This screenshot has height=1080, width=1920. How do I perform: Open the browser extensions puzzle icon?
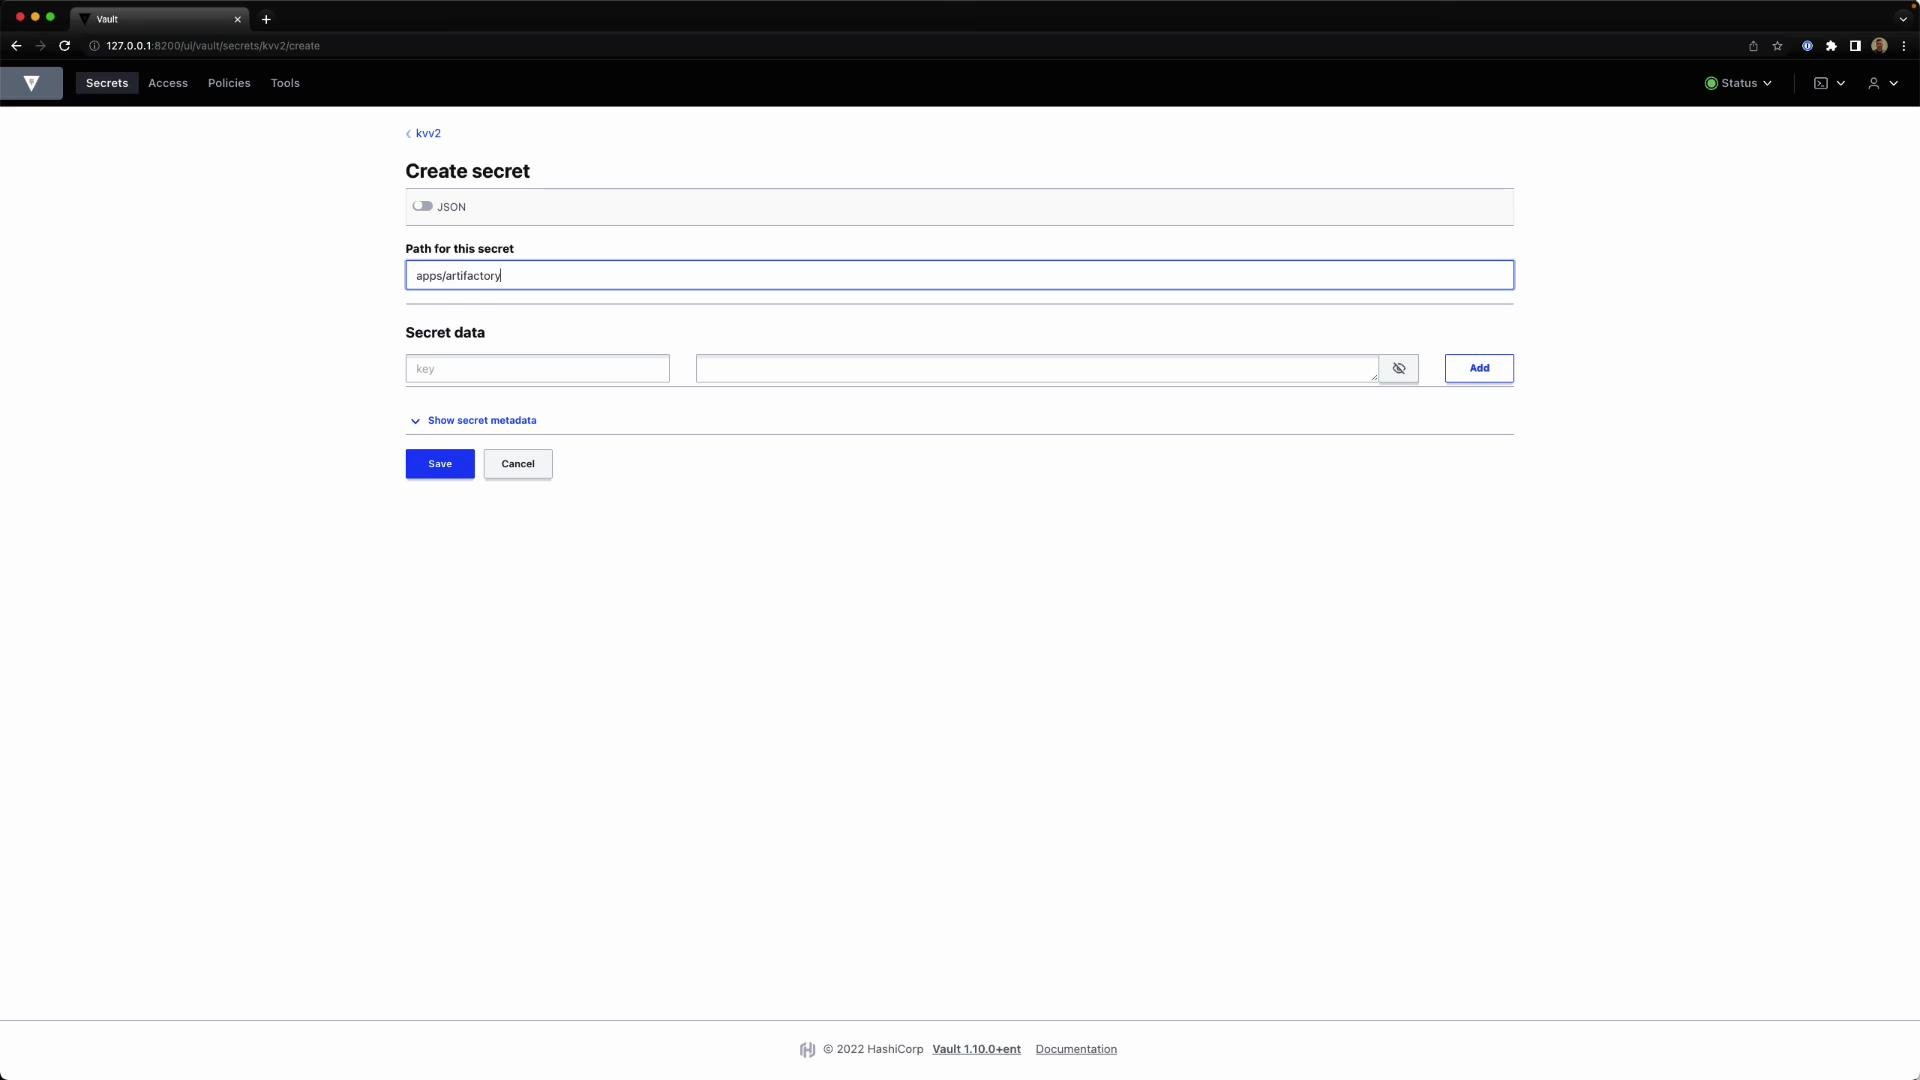[x=1831, y=46]
